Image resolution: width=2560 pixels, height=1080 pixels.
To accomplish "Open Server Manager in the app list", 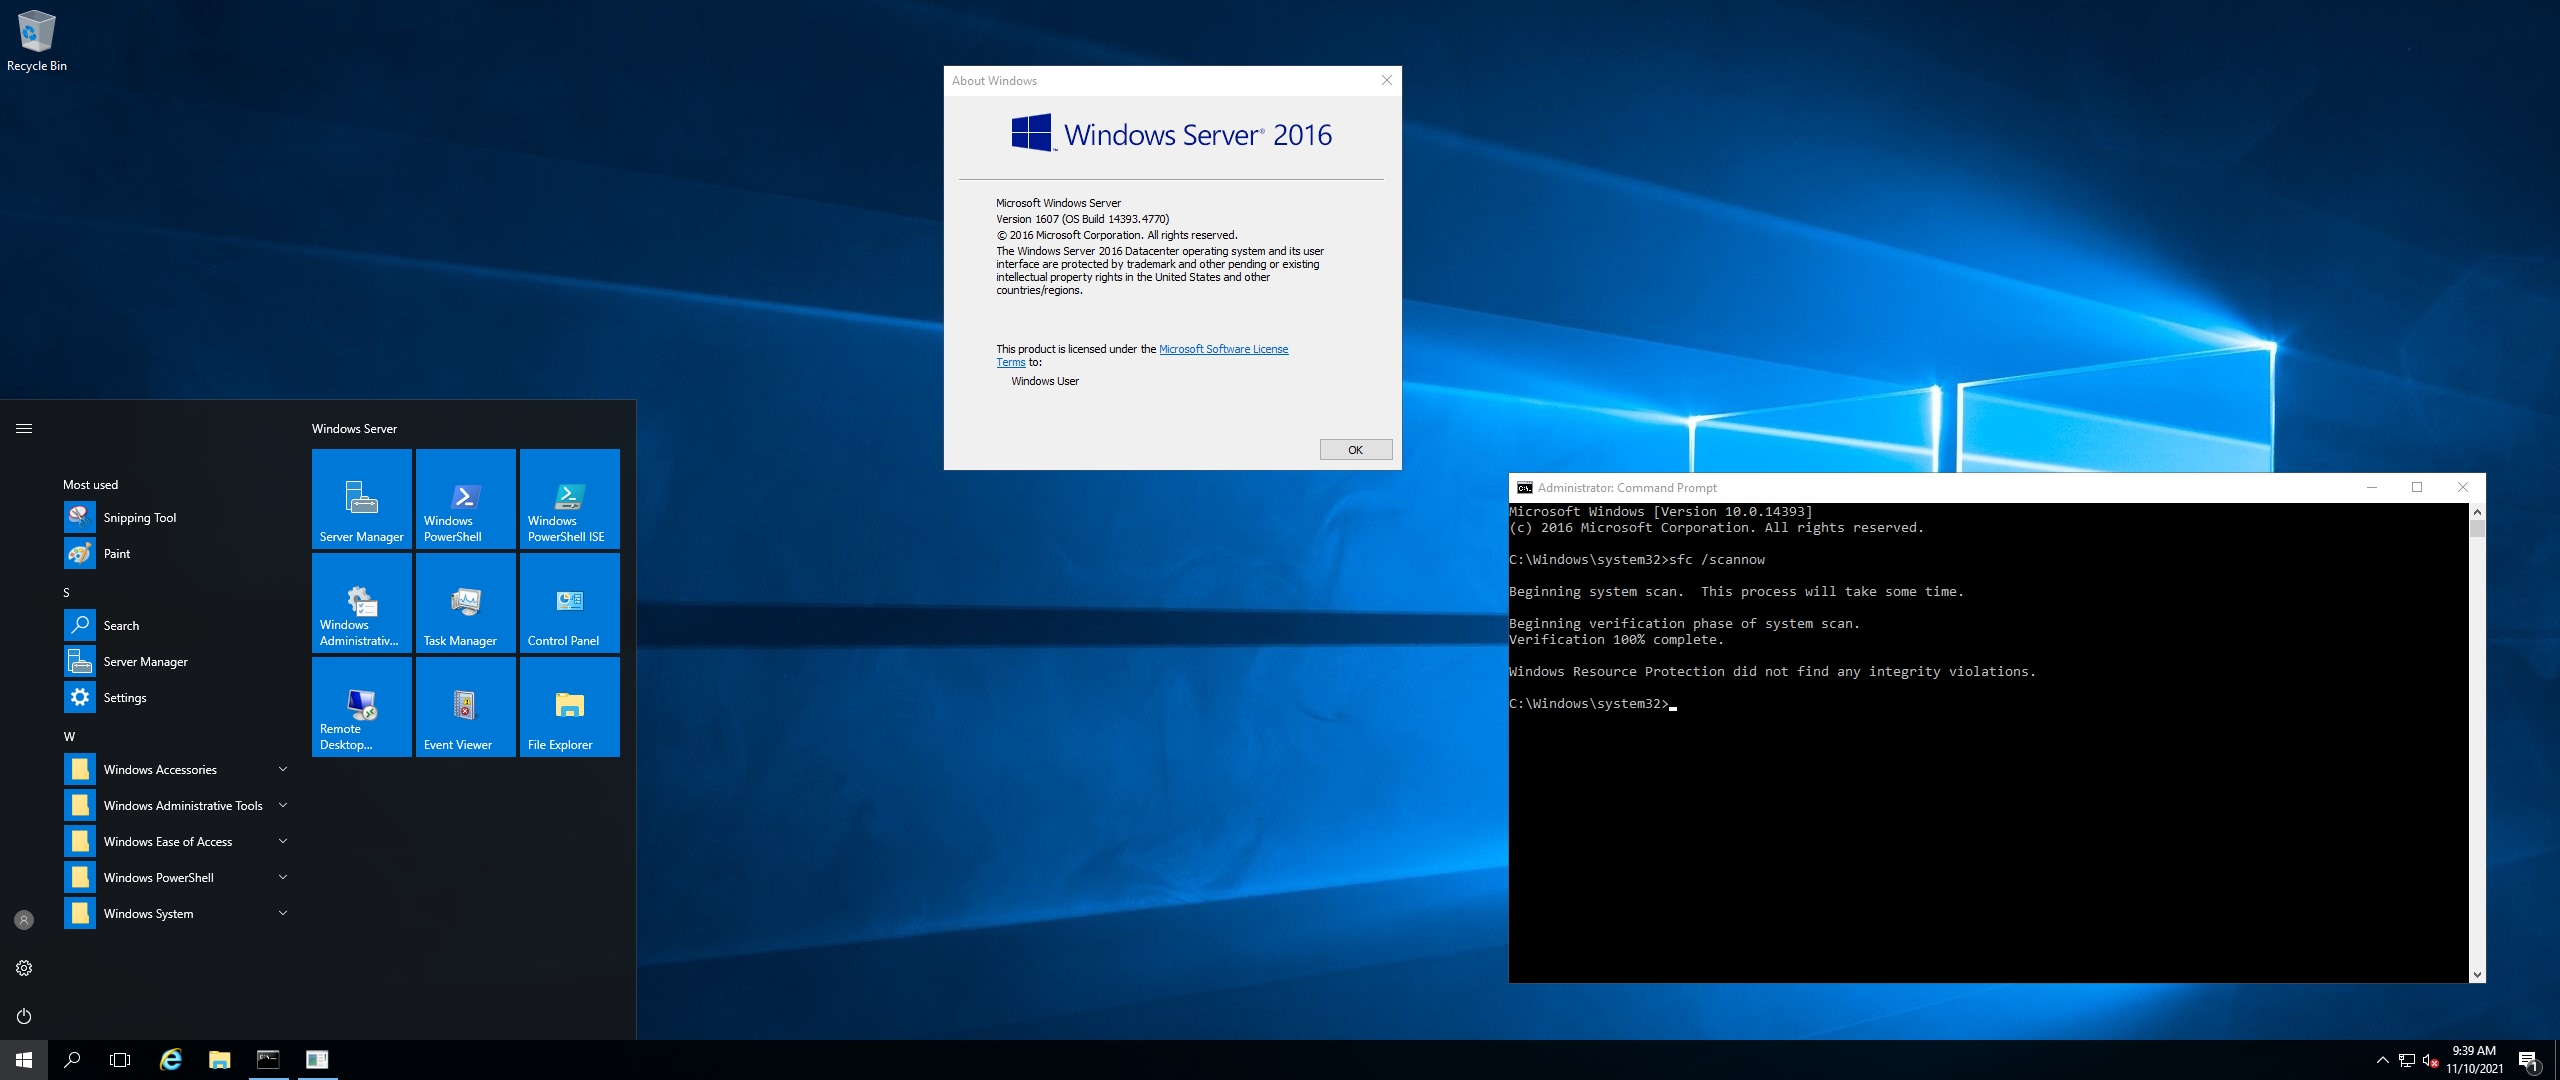I will point(176,662).
